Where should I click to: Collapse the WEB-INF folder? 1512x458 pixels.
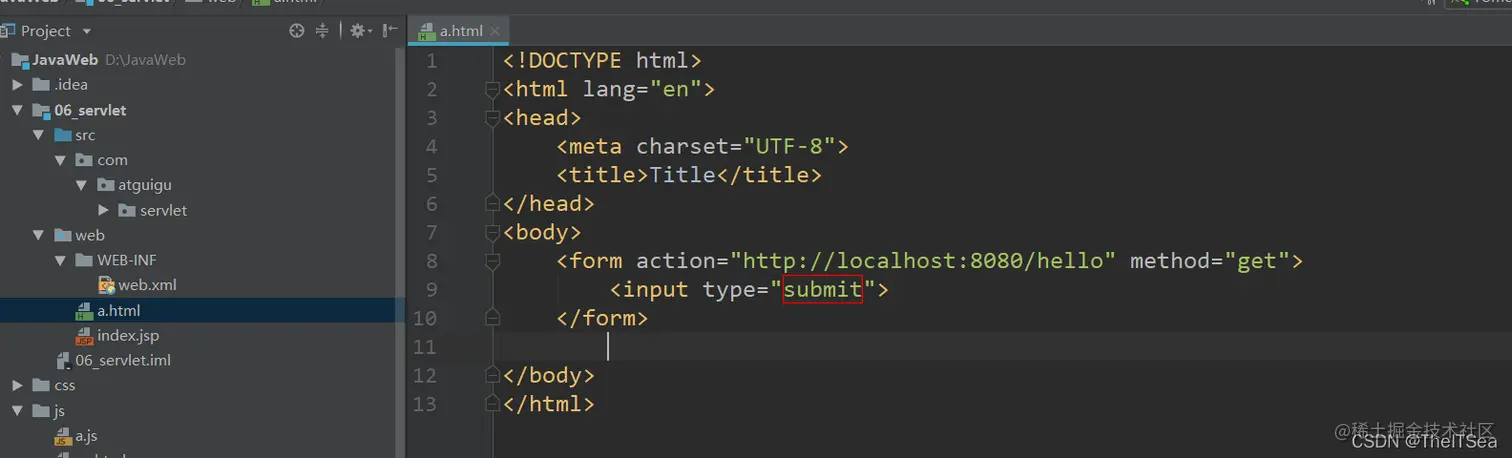point(60,260)
